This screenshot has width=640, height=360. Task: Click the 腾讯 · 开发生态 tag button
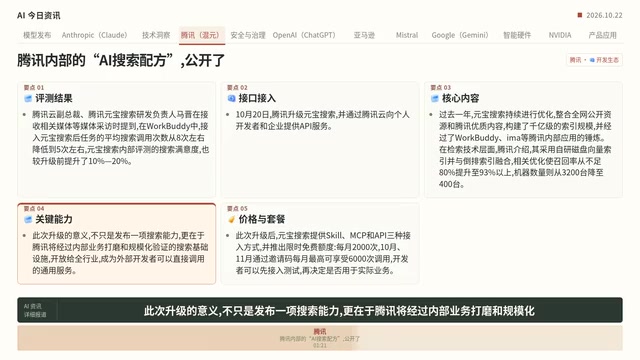(x=594, y=60)
